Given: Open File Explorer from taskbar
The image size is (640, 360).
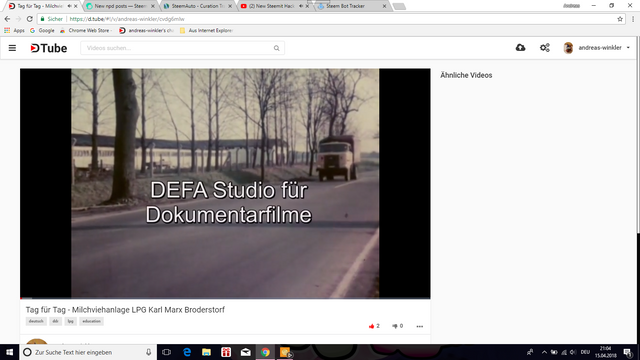Looking at the screenshot, I should coord(207,352).
